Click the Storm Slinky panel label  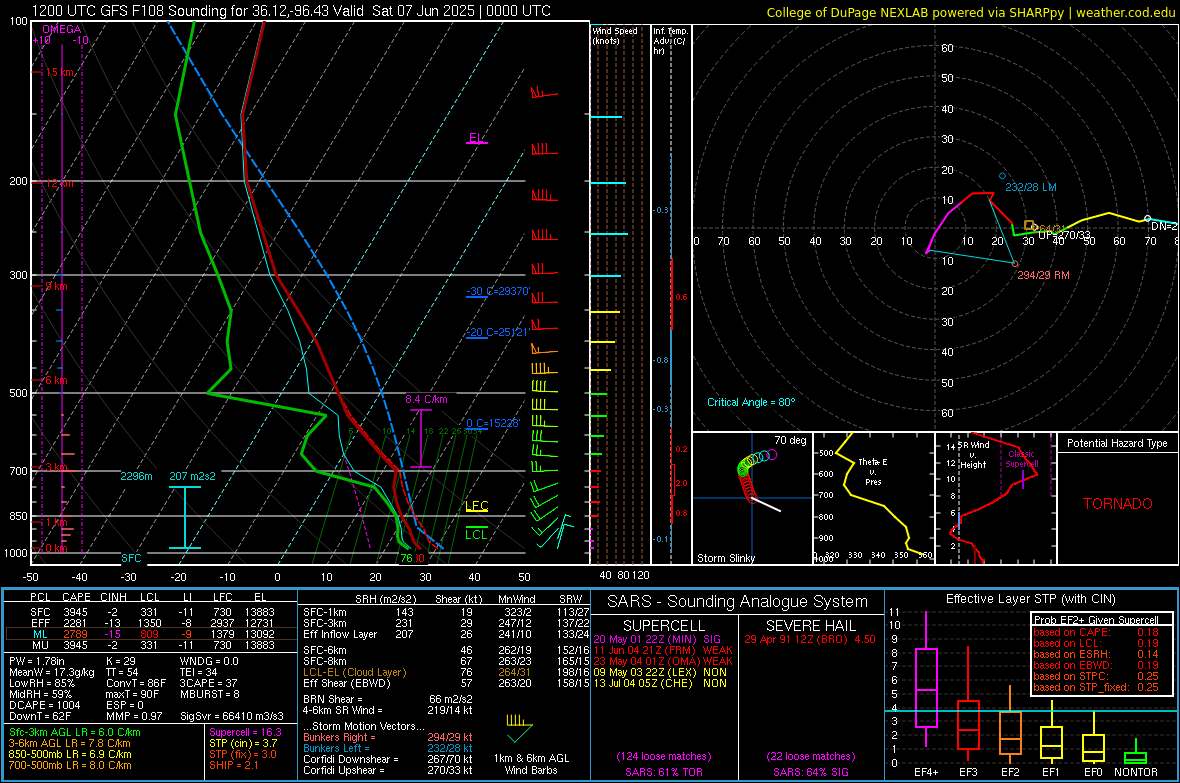[725, 558]
